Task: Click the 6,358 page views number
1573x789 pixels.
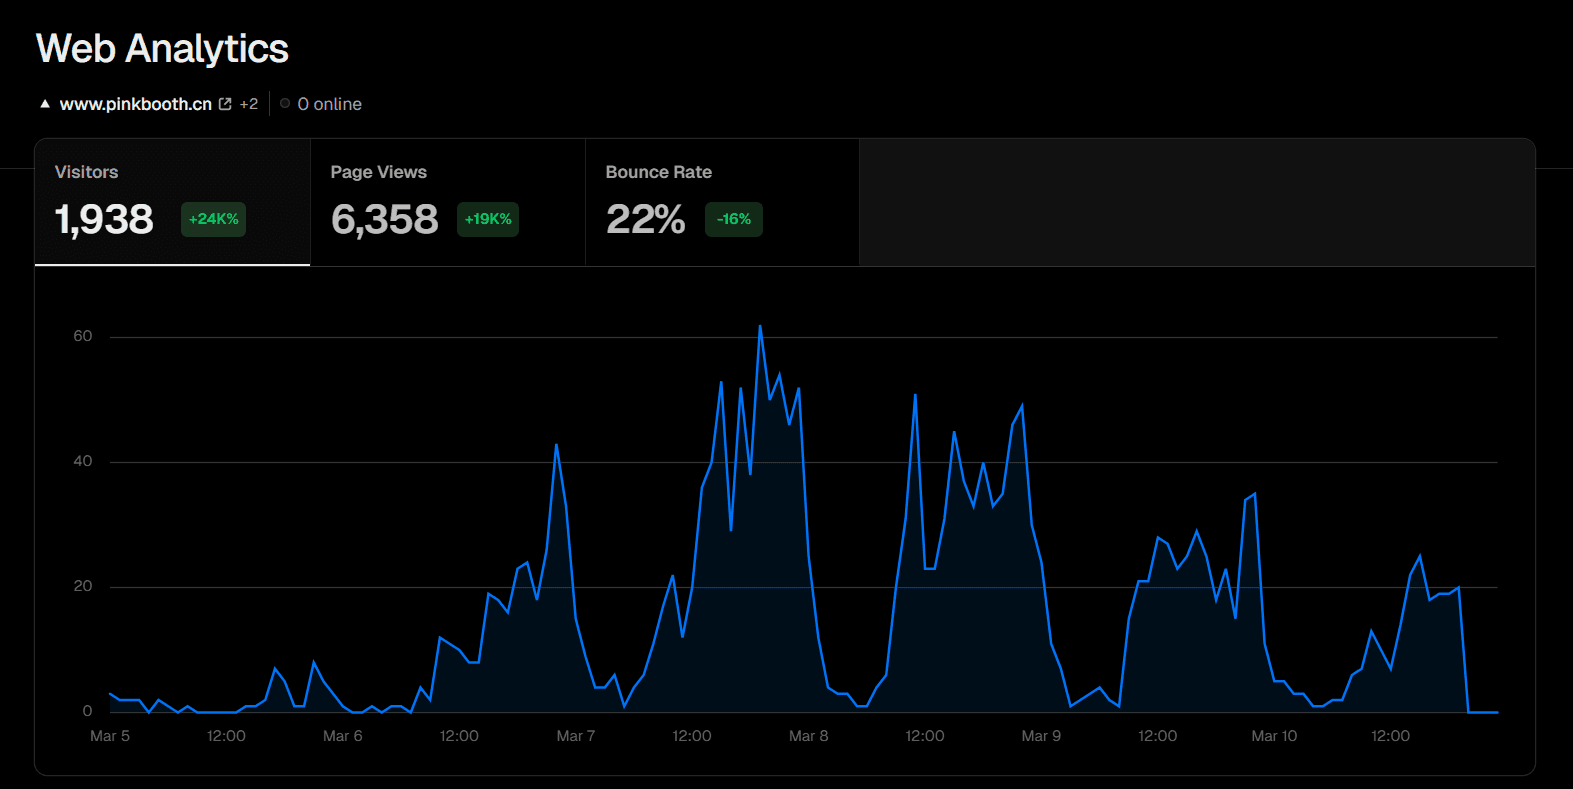Action: tap(385, 219)
